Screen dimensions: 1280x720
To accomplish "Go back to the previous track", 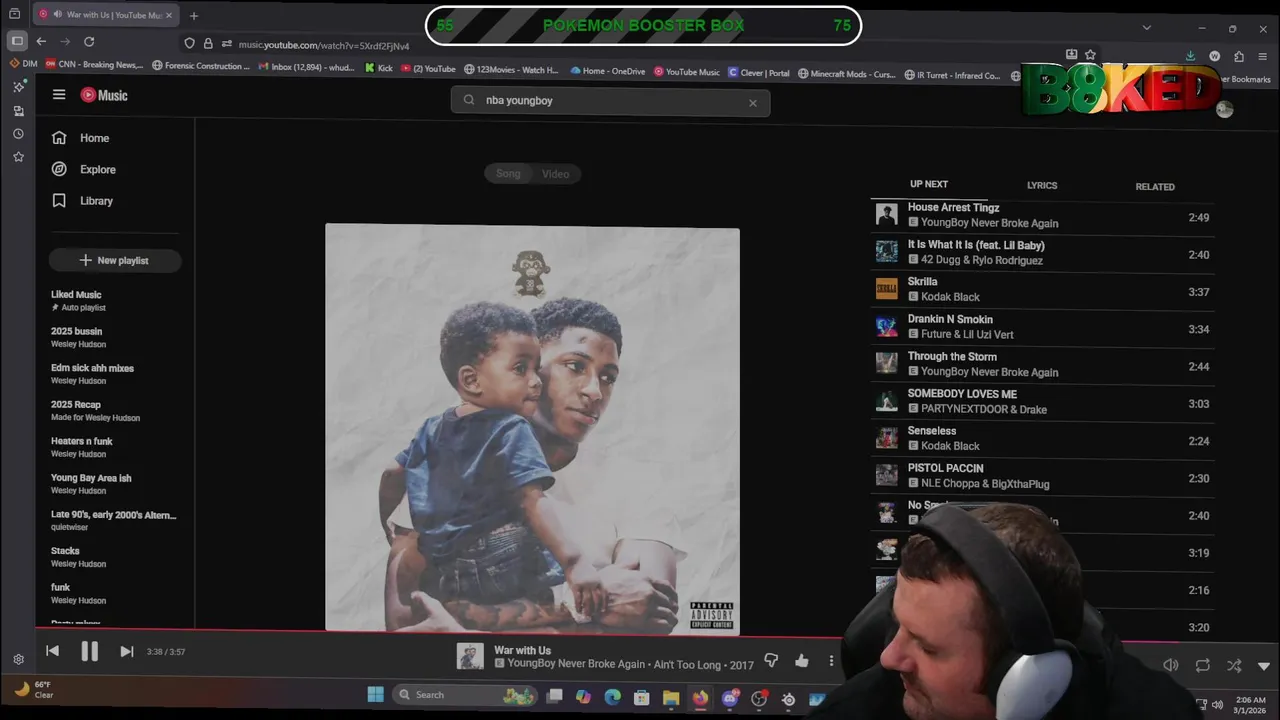I will pyautogui.click(x=52, y=652).
